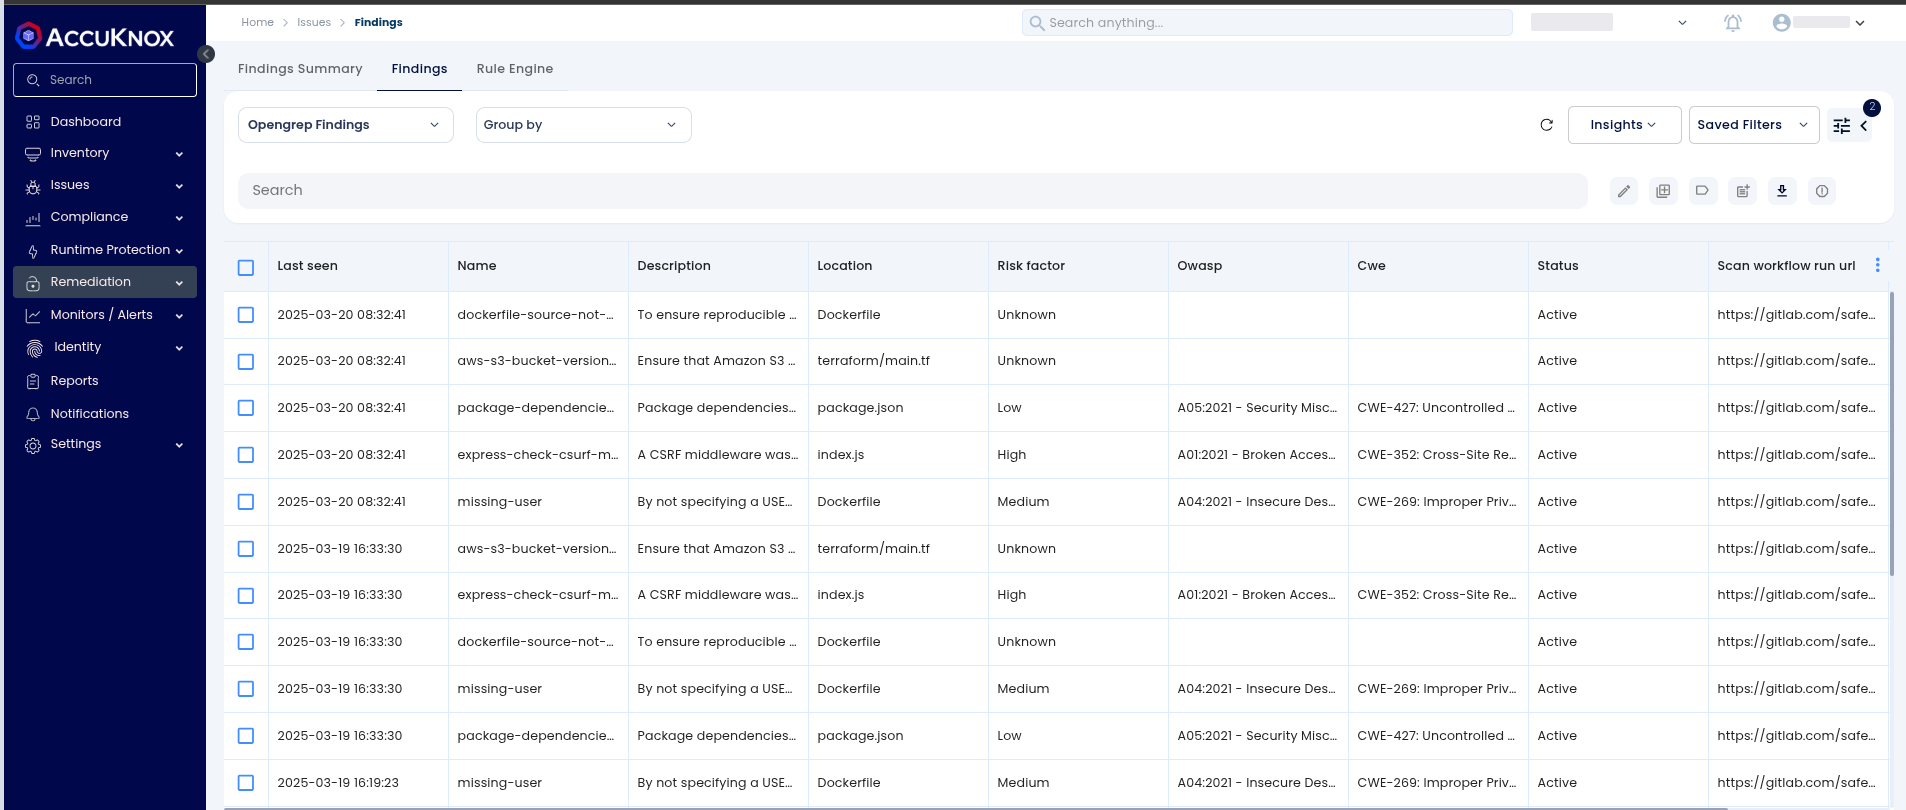Open table column options three-dot menu
The width and height of the screenshot is (1906, 810).
tap(1877, 265)
